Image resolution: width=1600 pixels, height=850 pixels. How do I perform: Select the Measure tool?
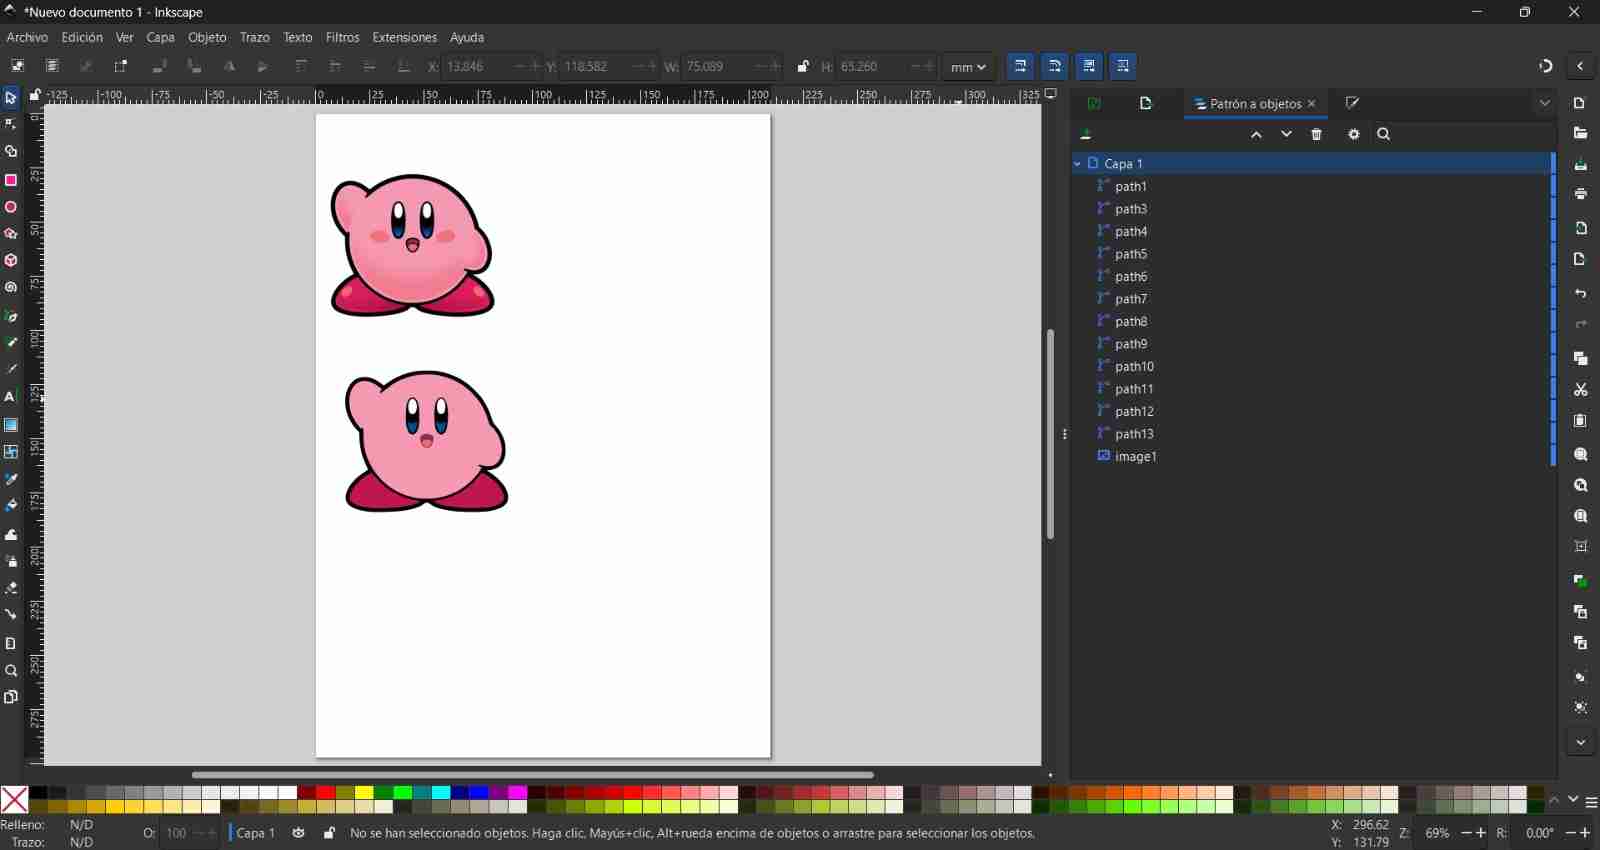click(11, 643)
